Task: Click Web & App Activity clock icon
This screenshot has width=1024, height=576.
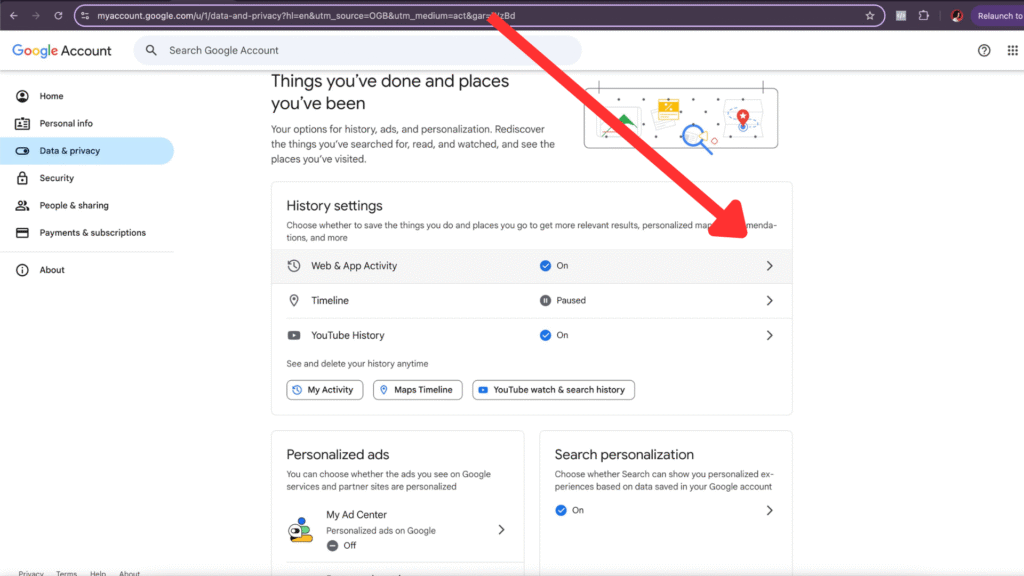Action: [x=294, y=266]
